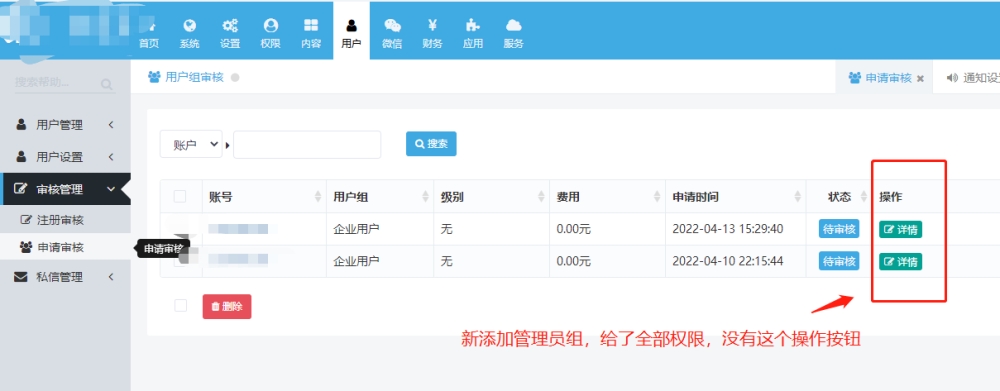Click the search magnifier in the sidebar

point(107,84)
